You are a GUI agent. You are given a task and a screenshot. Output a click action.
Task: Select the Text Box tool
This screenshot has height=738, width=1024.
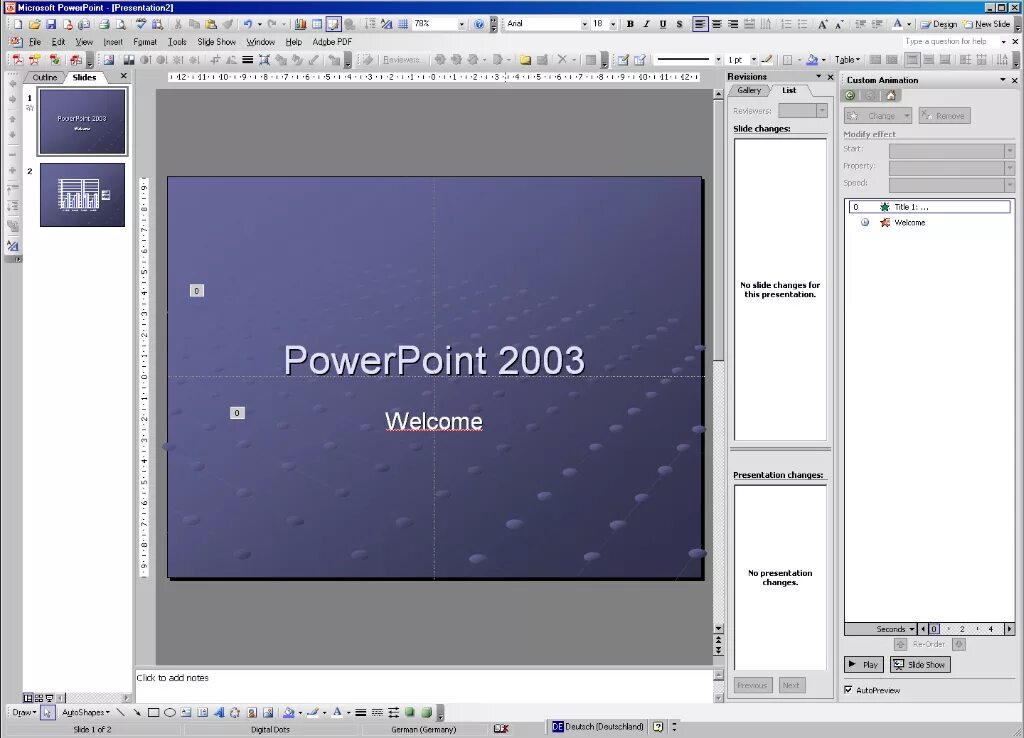[x=185, y=712]
